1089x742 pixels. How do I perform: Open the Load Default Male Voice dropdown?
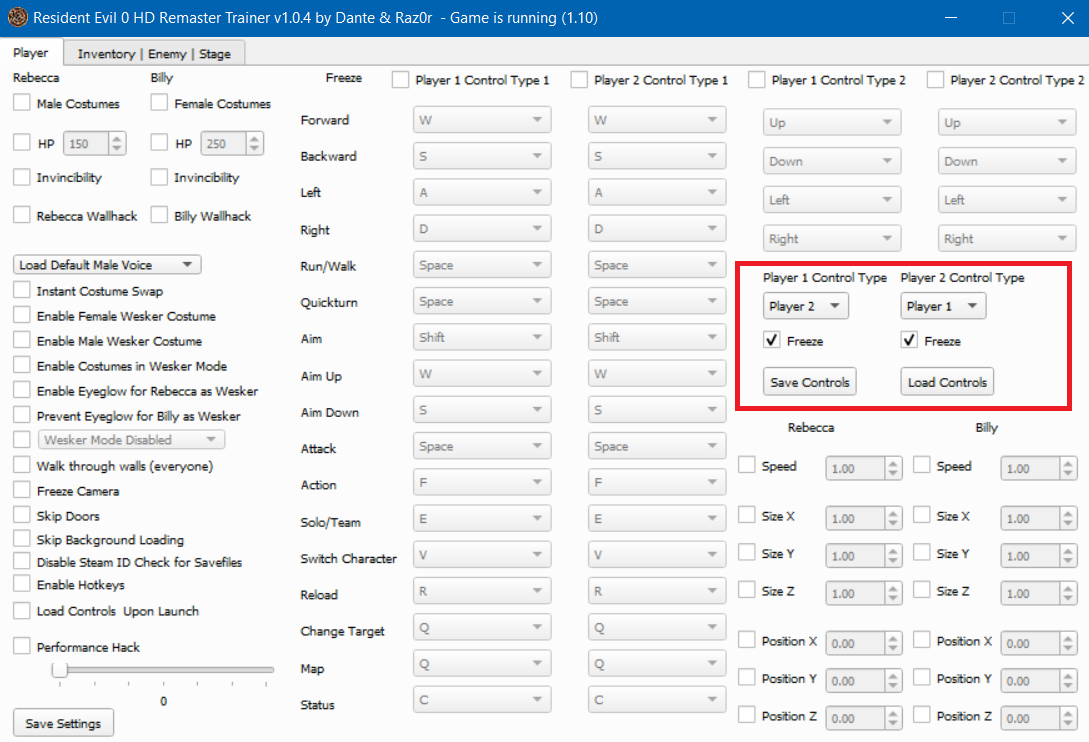point(107,265)
